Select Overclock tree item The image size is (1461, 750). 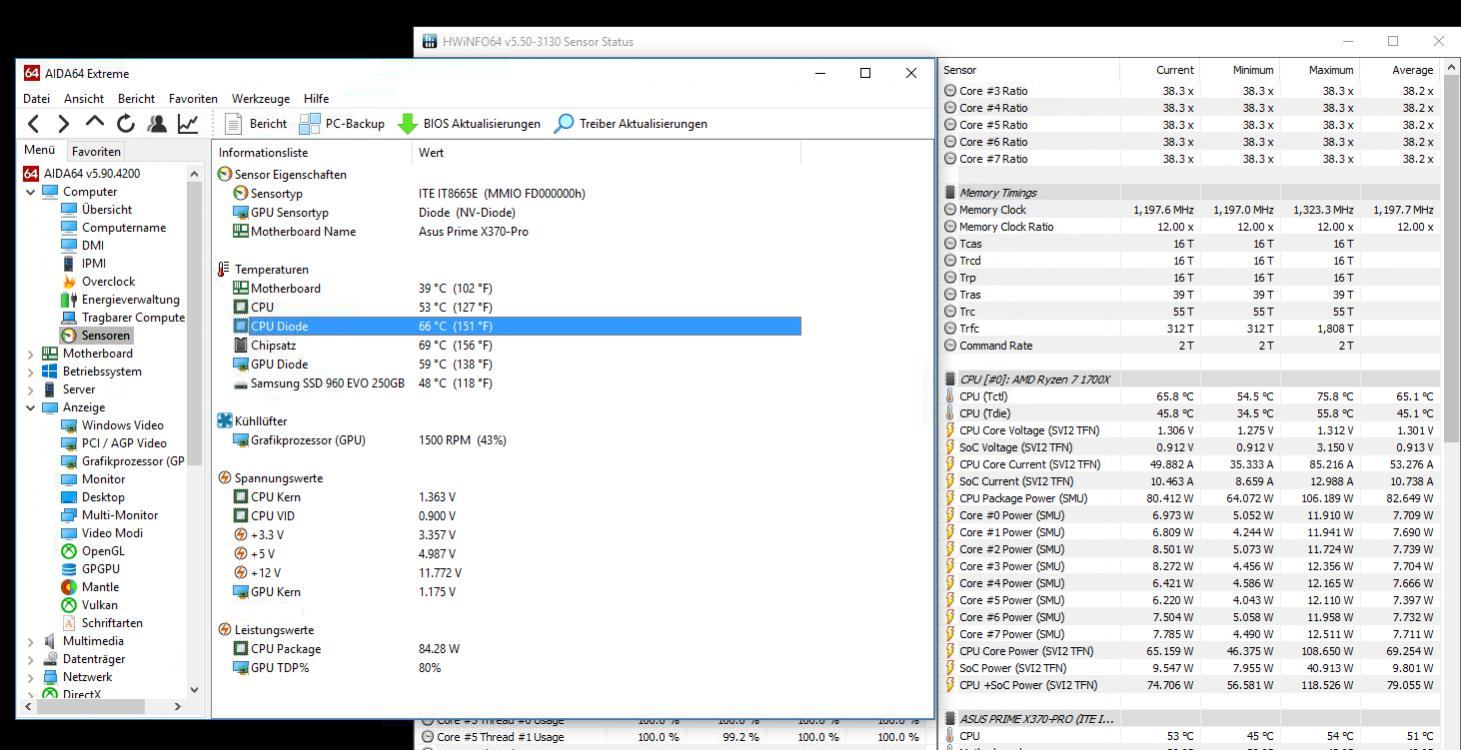point(98,282)
